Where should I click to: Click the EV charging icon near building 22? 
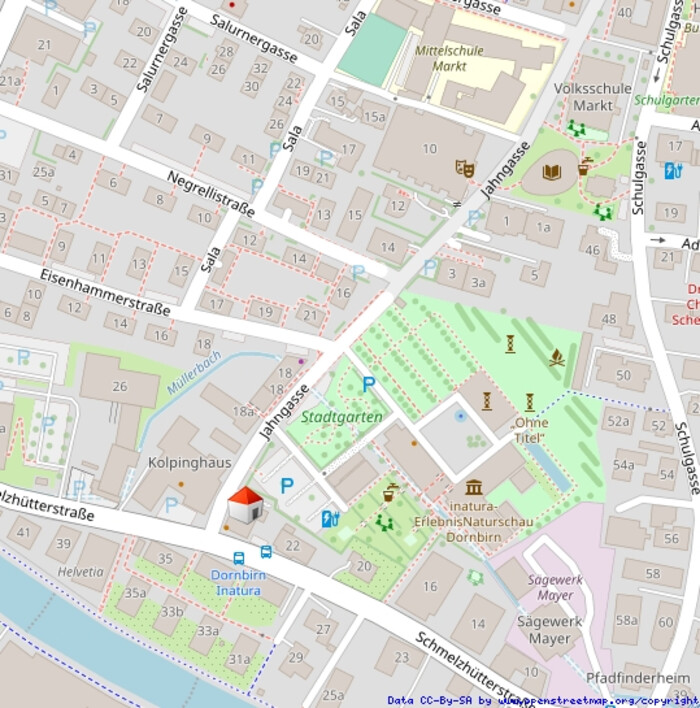coord(328,517)
